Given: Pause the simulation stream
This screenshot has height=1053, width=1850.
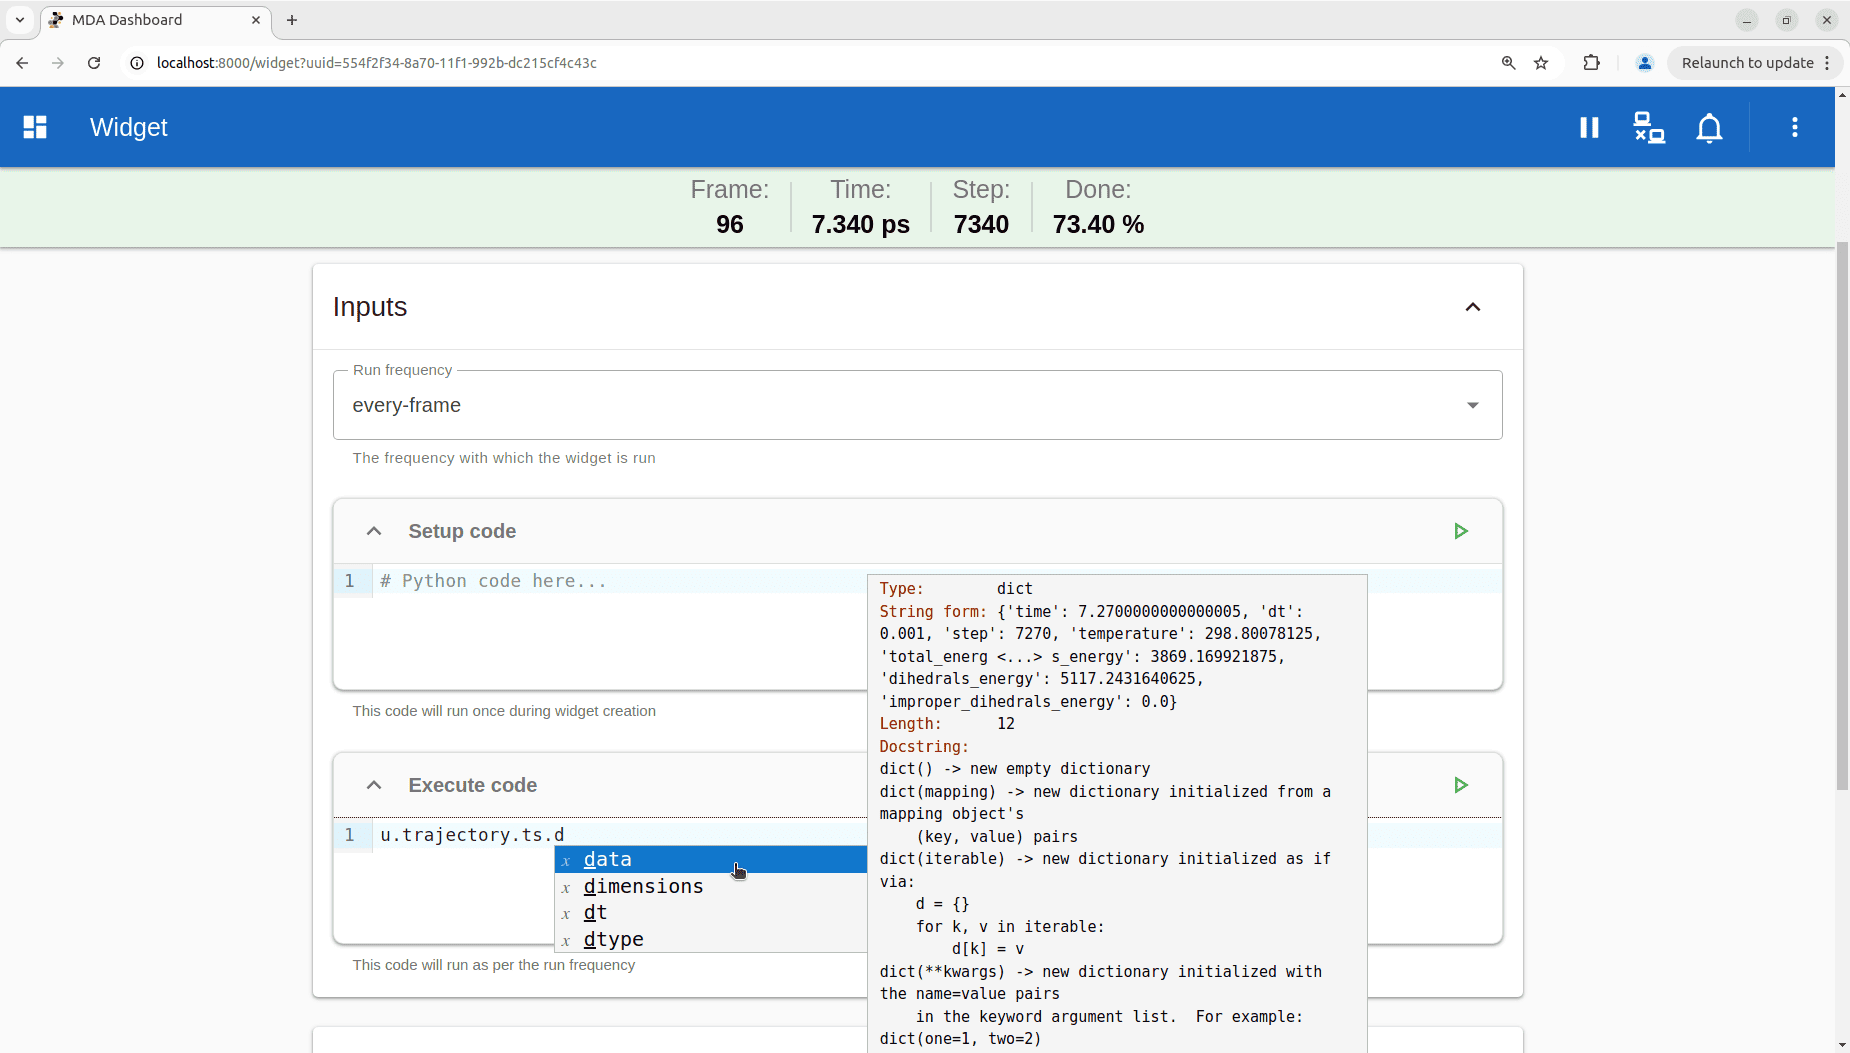Looking at the screenshot, I should (x=1589, y=127).
